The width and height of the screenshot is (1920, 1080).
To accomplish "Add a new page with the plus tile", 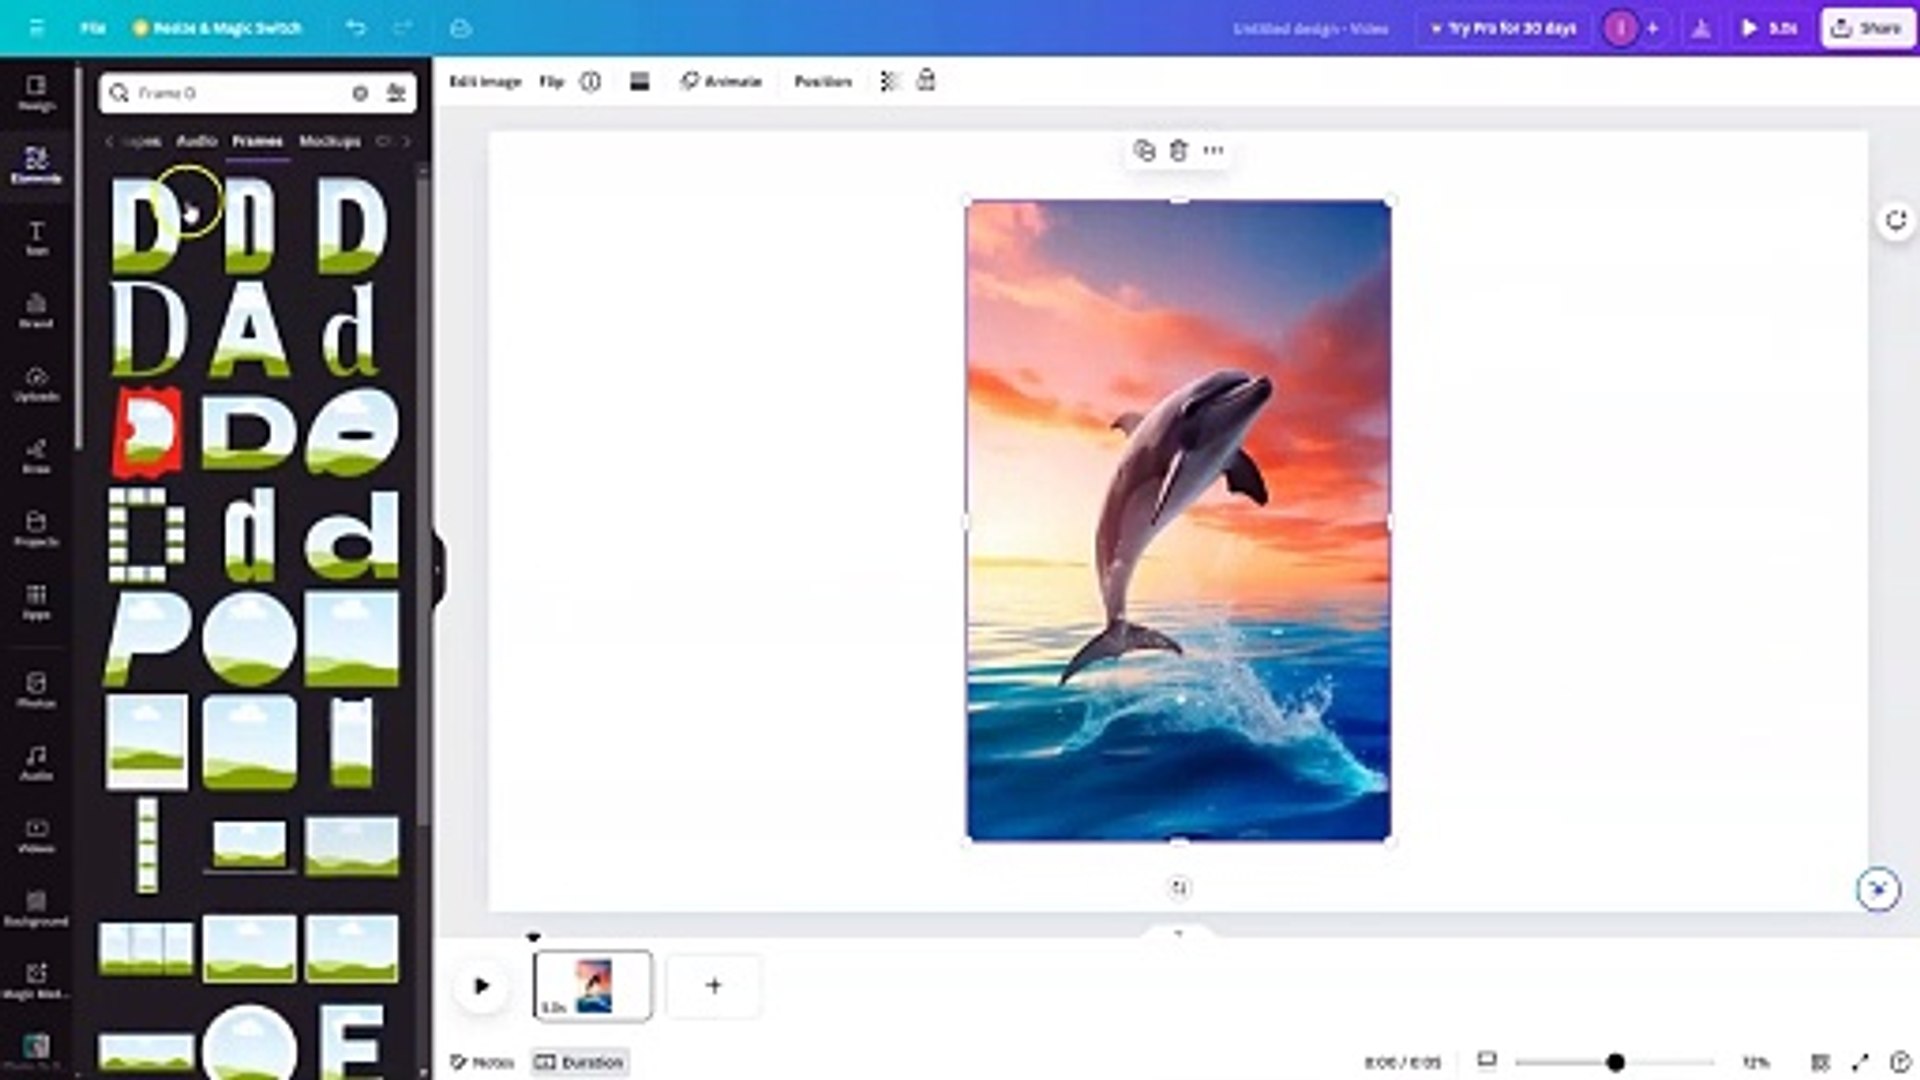I will click(x=713, y=986).
